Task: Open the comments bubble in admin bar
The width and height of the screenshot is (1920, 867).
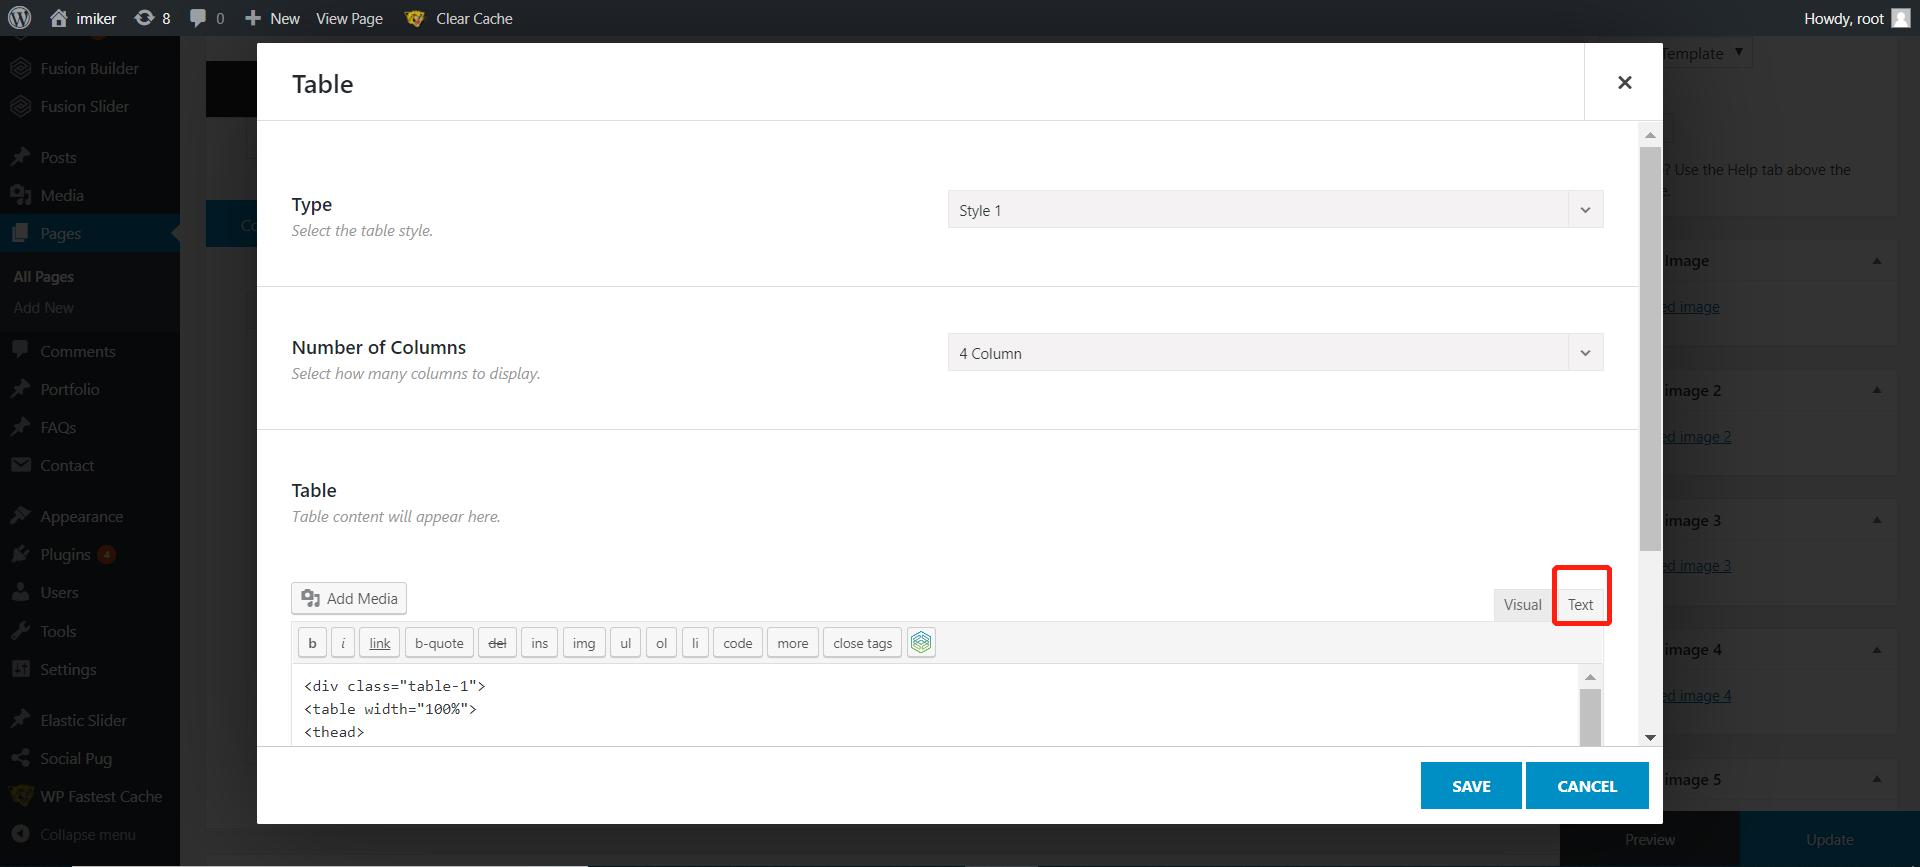Action: click(207, 18)
